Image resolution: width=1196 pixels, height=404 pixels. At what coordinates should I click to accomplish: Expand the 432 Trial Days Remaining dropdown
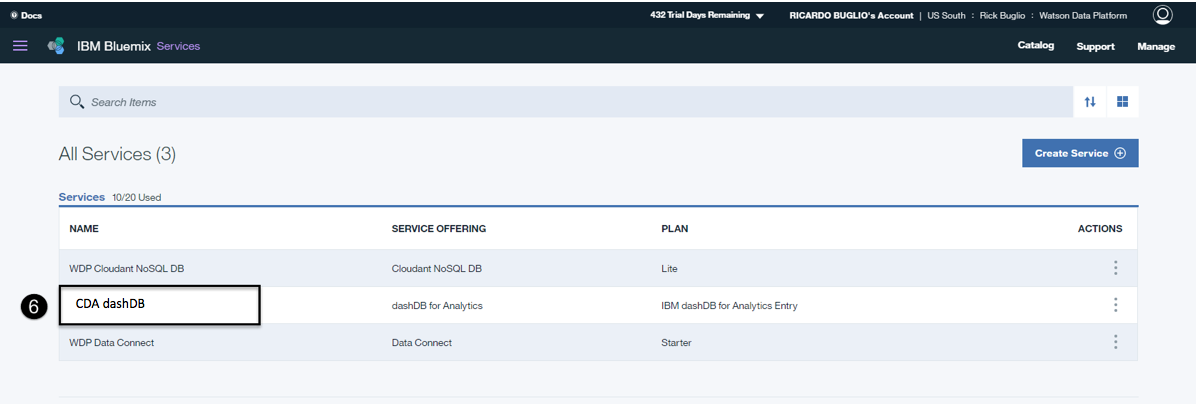707,14
